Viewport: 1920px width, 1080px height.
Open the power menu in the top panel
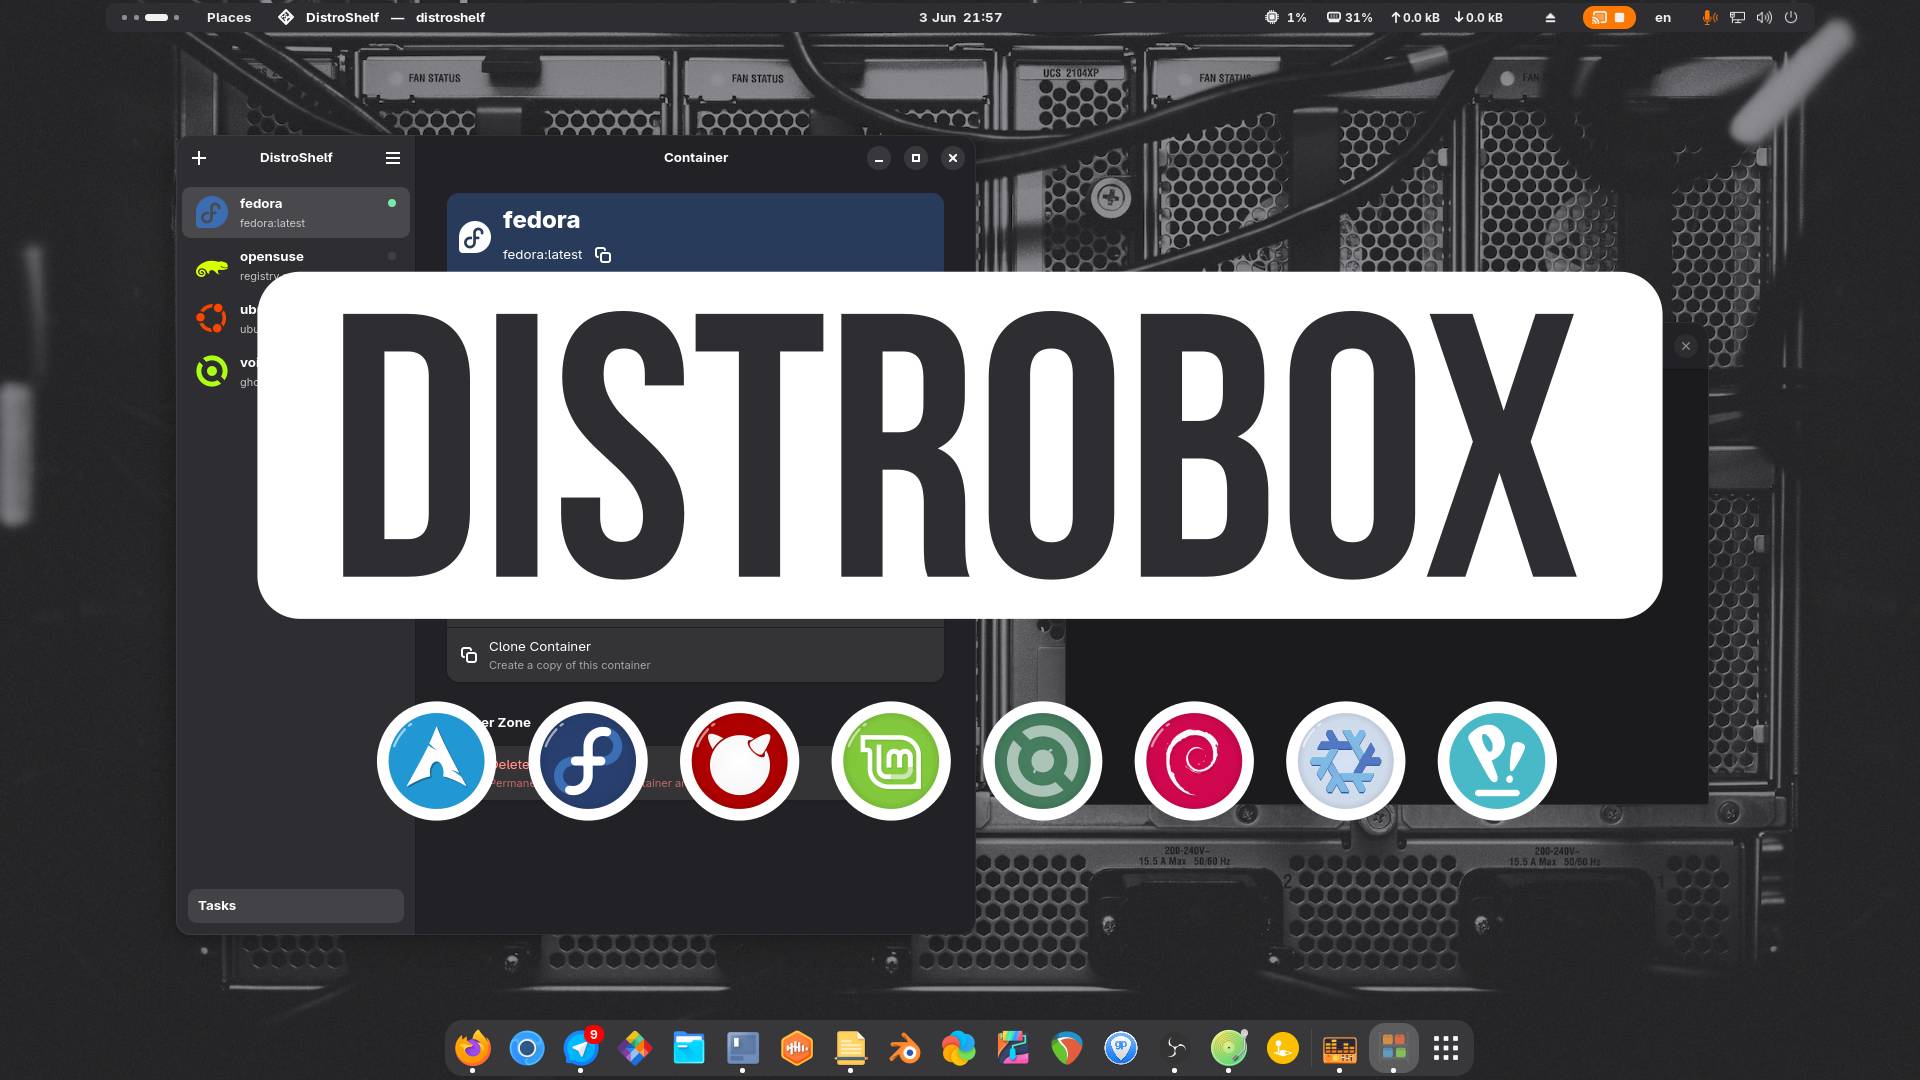coord(1790,17)
